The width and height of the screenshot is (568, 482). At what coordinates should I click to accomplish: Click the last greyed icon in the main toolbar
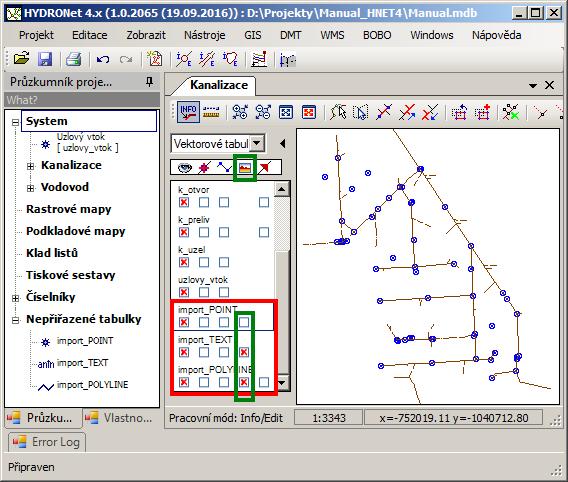[x=288, y=59]
